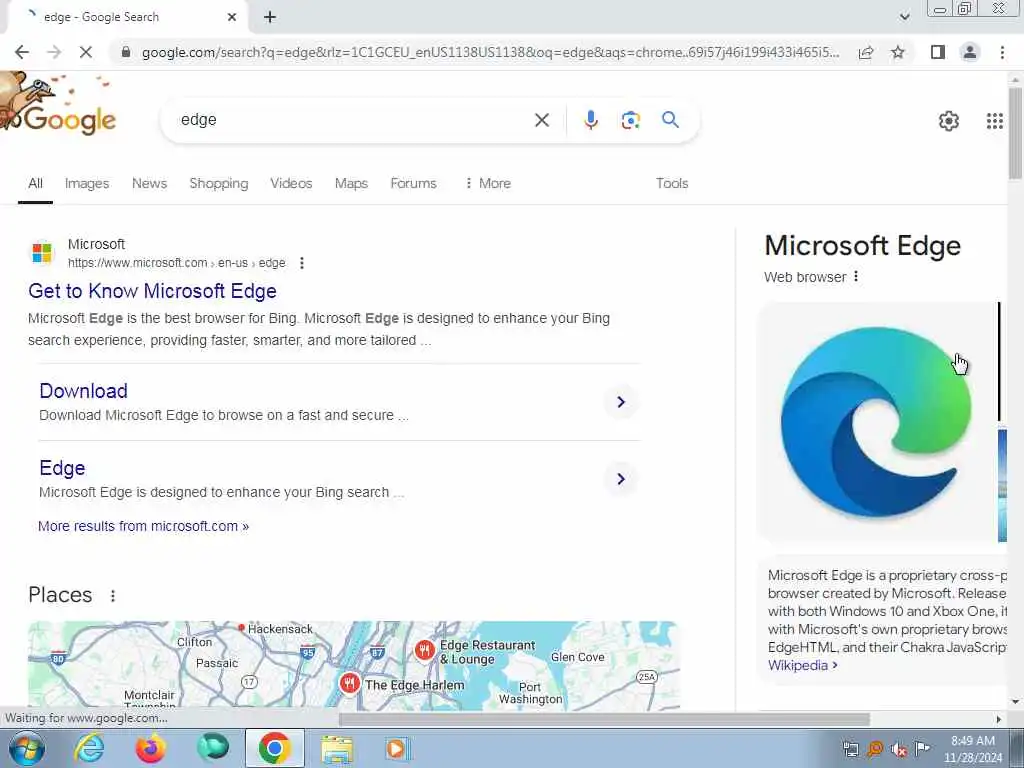This screenshot has height=768, width=1024.
Task: Switch to the Forums tab
Action: pos(413,184)
